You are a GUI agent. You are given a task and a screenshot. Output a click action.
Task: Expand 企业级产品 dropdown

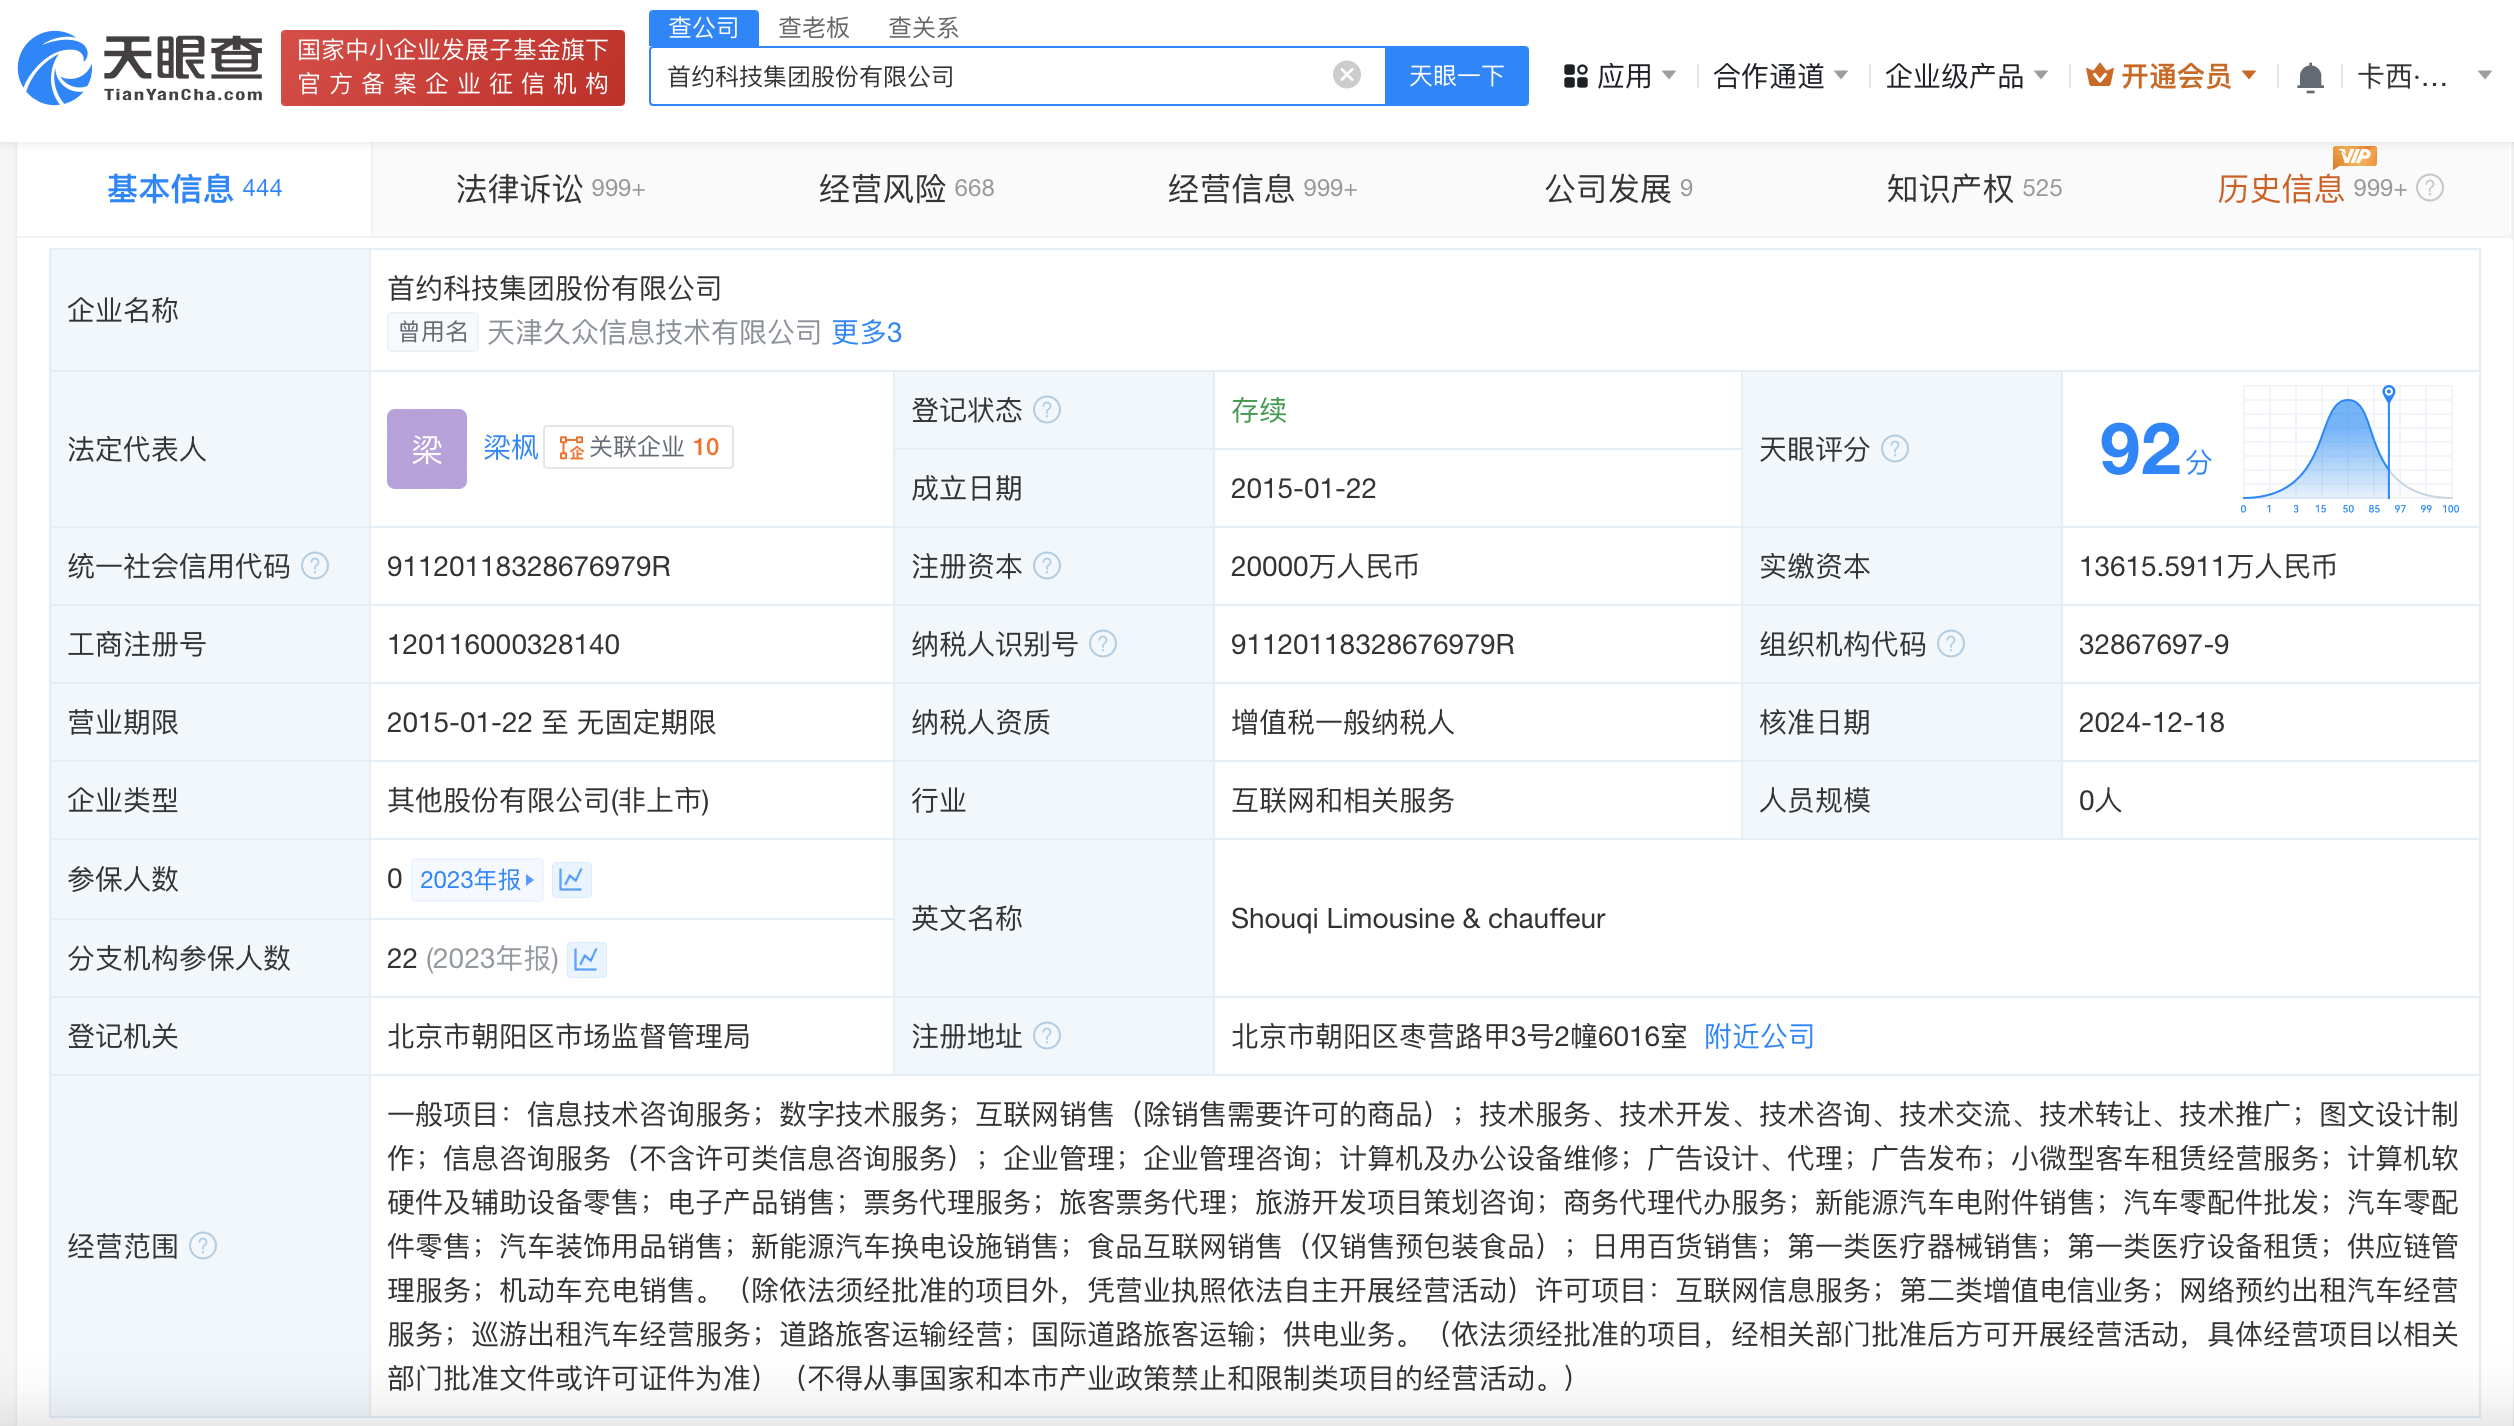1965,76
